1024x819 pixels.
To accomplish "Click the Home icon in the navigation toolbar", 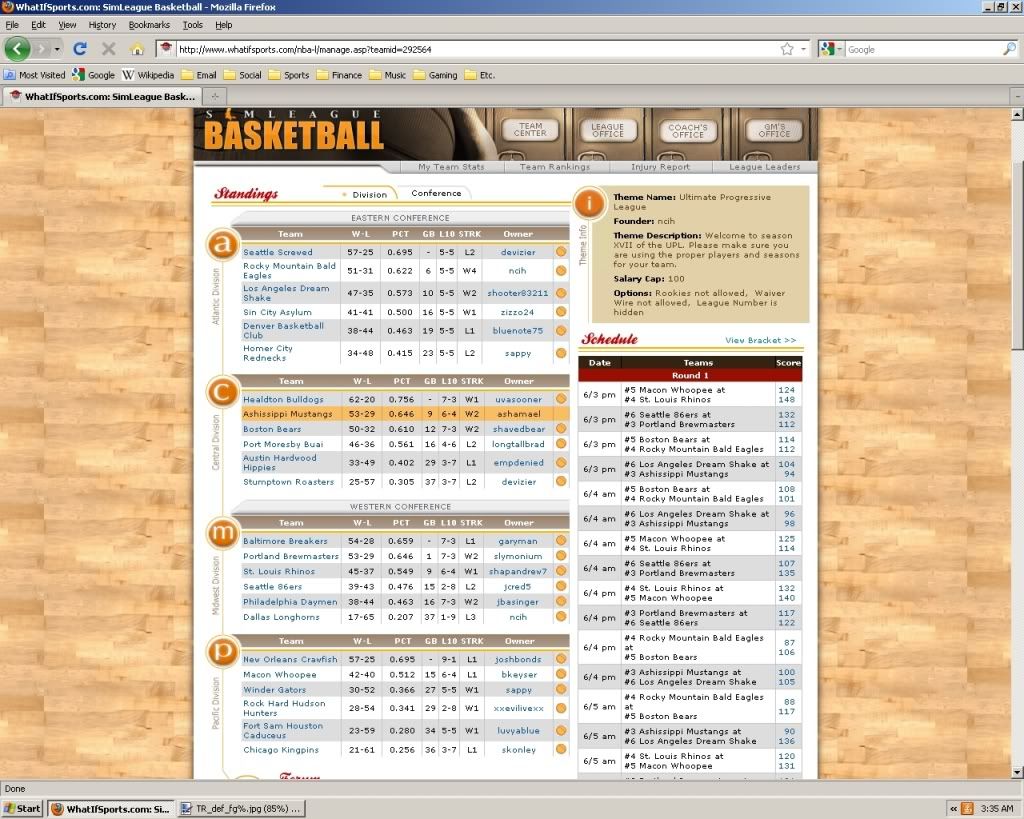I will coord(137,48).
